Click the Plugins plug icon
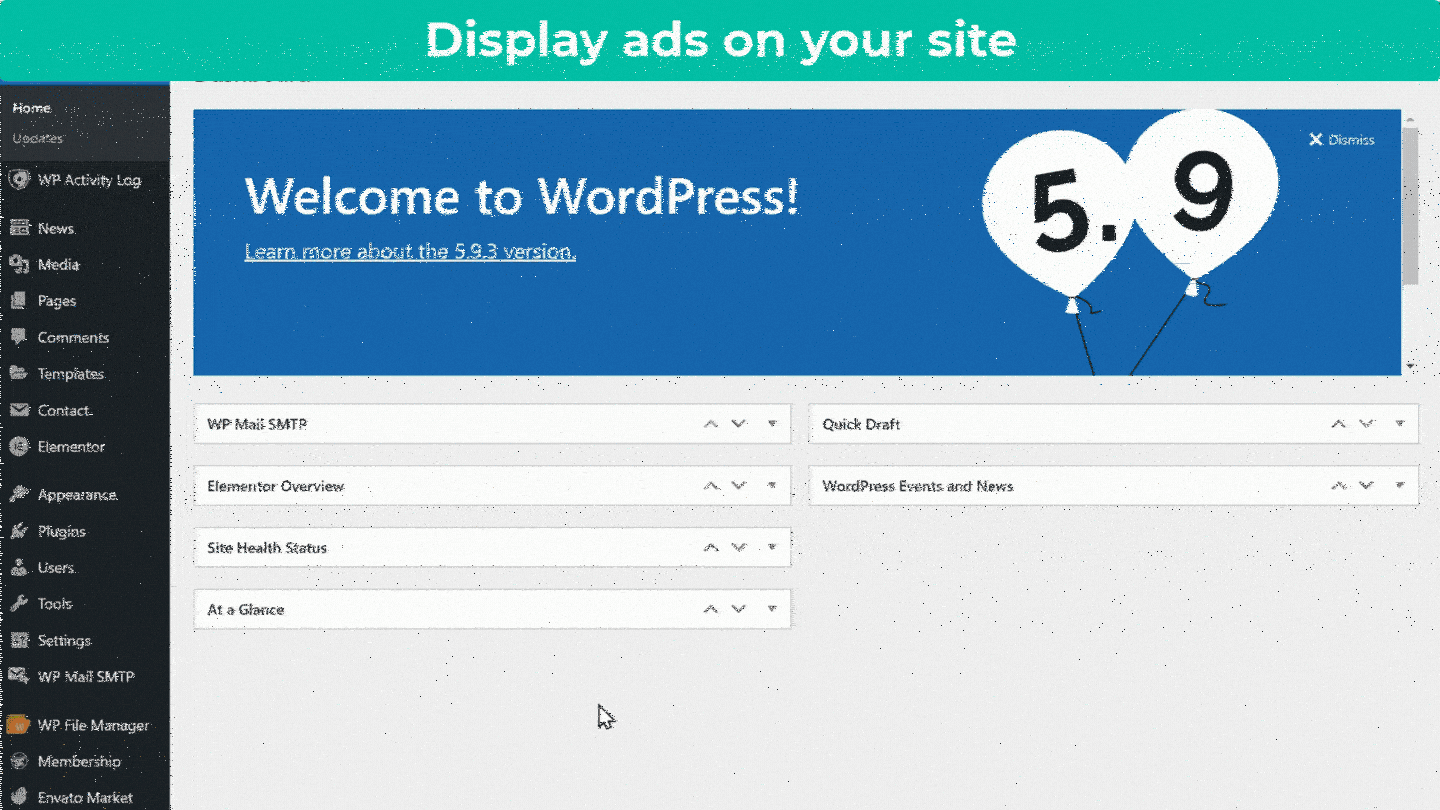 pyautogui.click(x=19, y=531)
